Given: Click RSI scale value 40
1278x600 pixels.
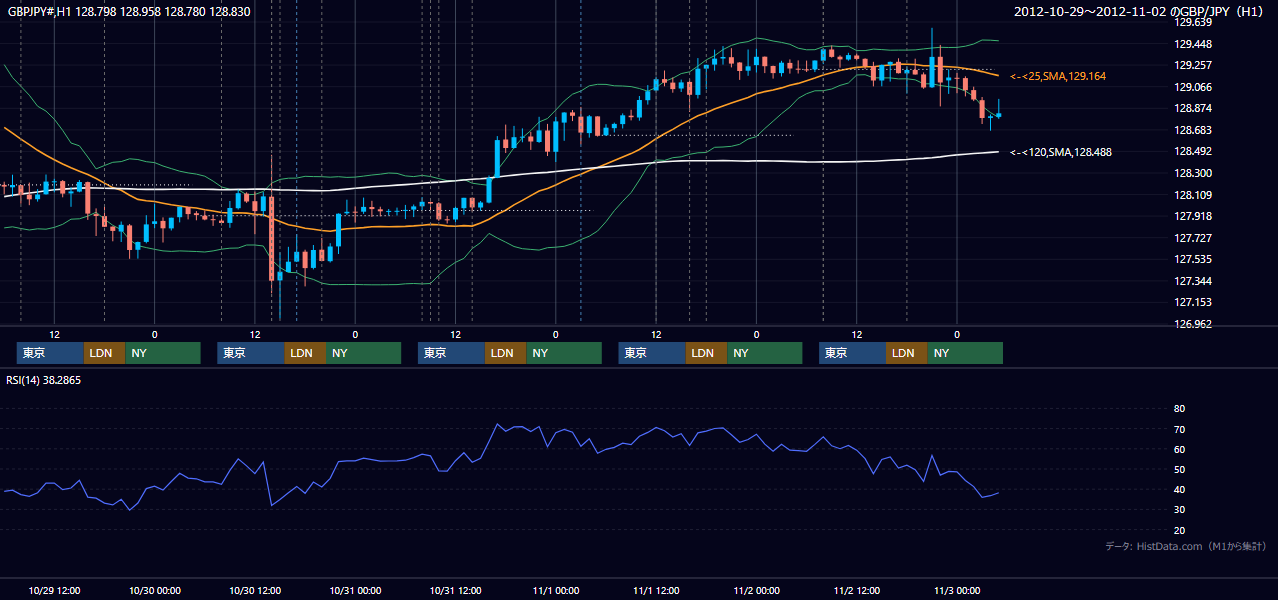Looking at the screenshot, I should point(1179,489).
